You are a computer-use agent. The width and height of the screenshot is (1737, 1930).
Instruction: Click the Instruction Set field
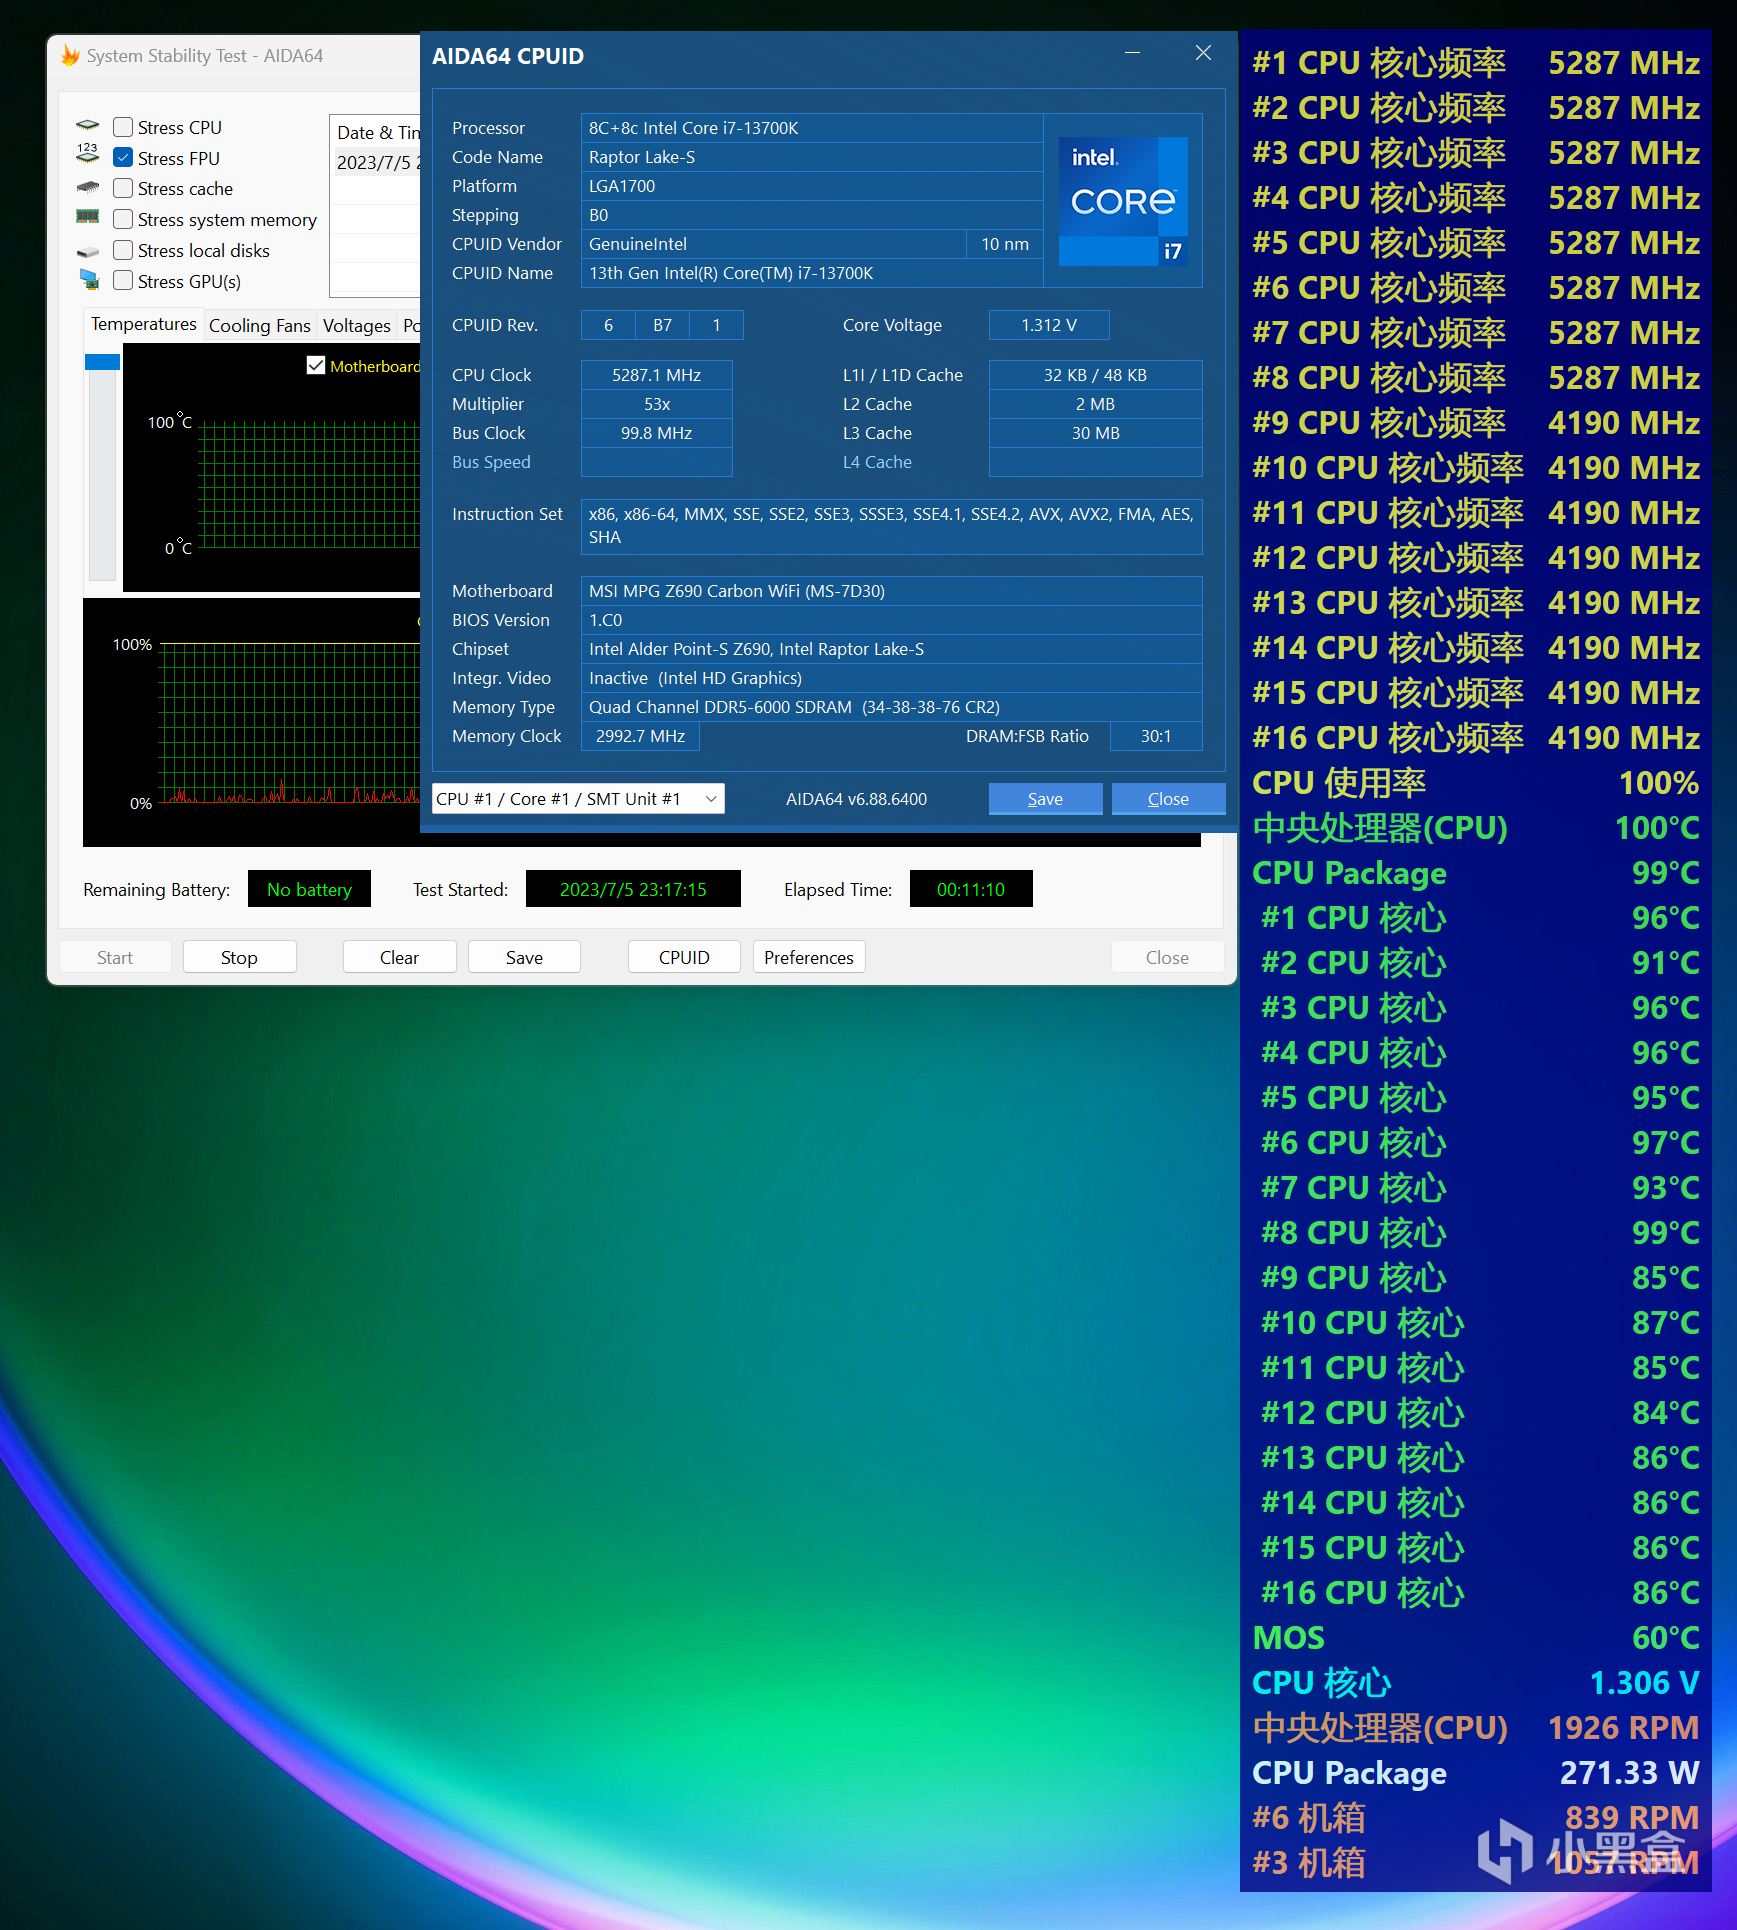(891, 526)
